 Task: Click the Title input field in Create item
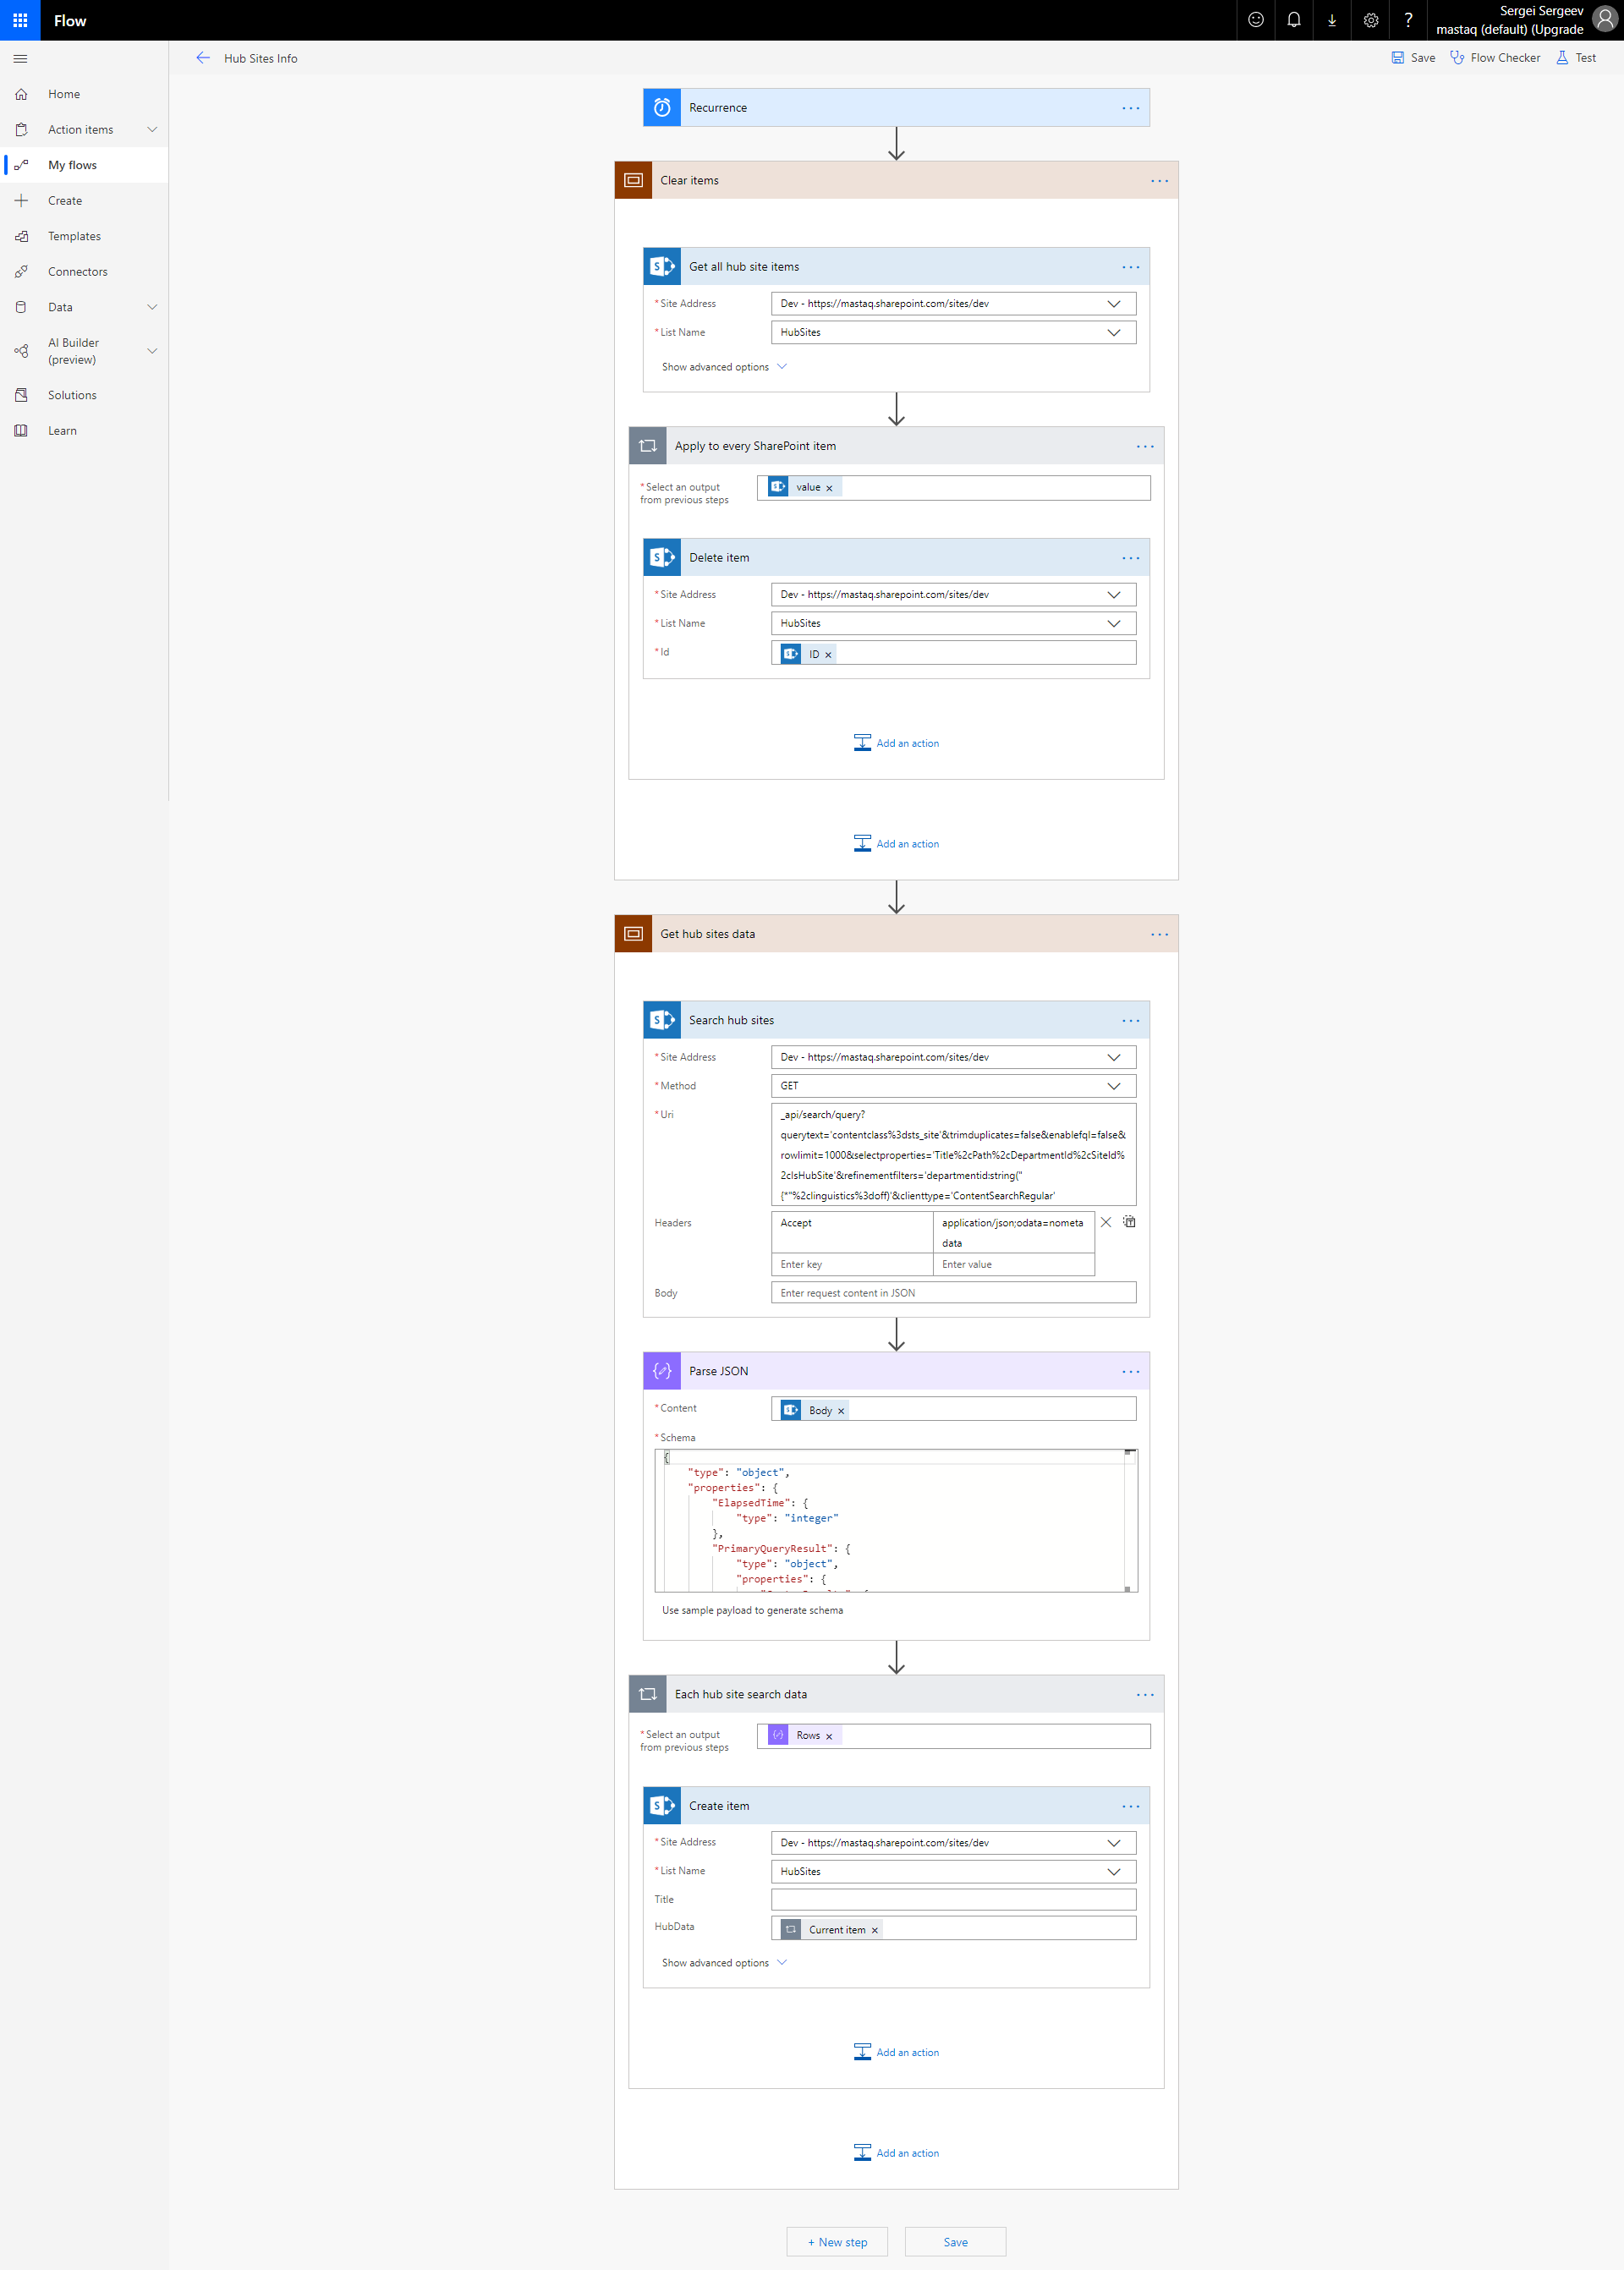[953, 1899]
